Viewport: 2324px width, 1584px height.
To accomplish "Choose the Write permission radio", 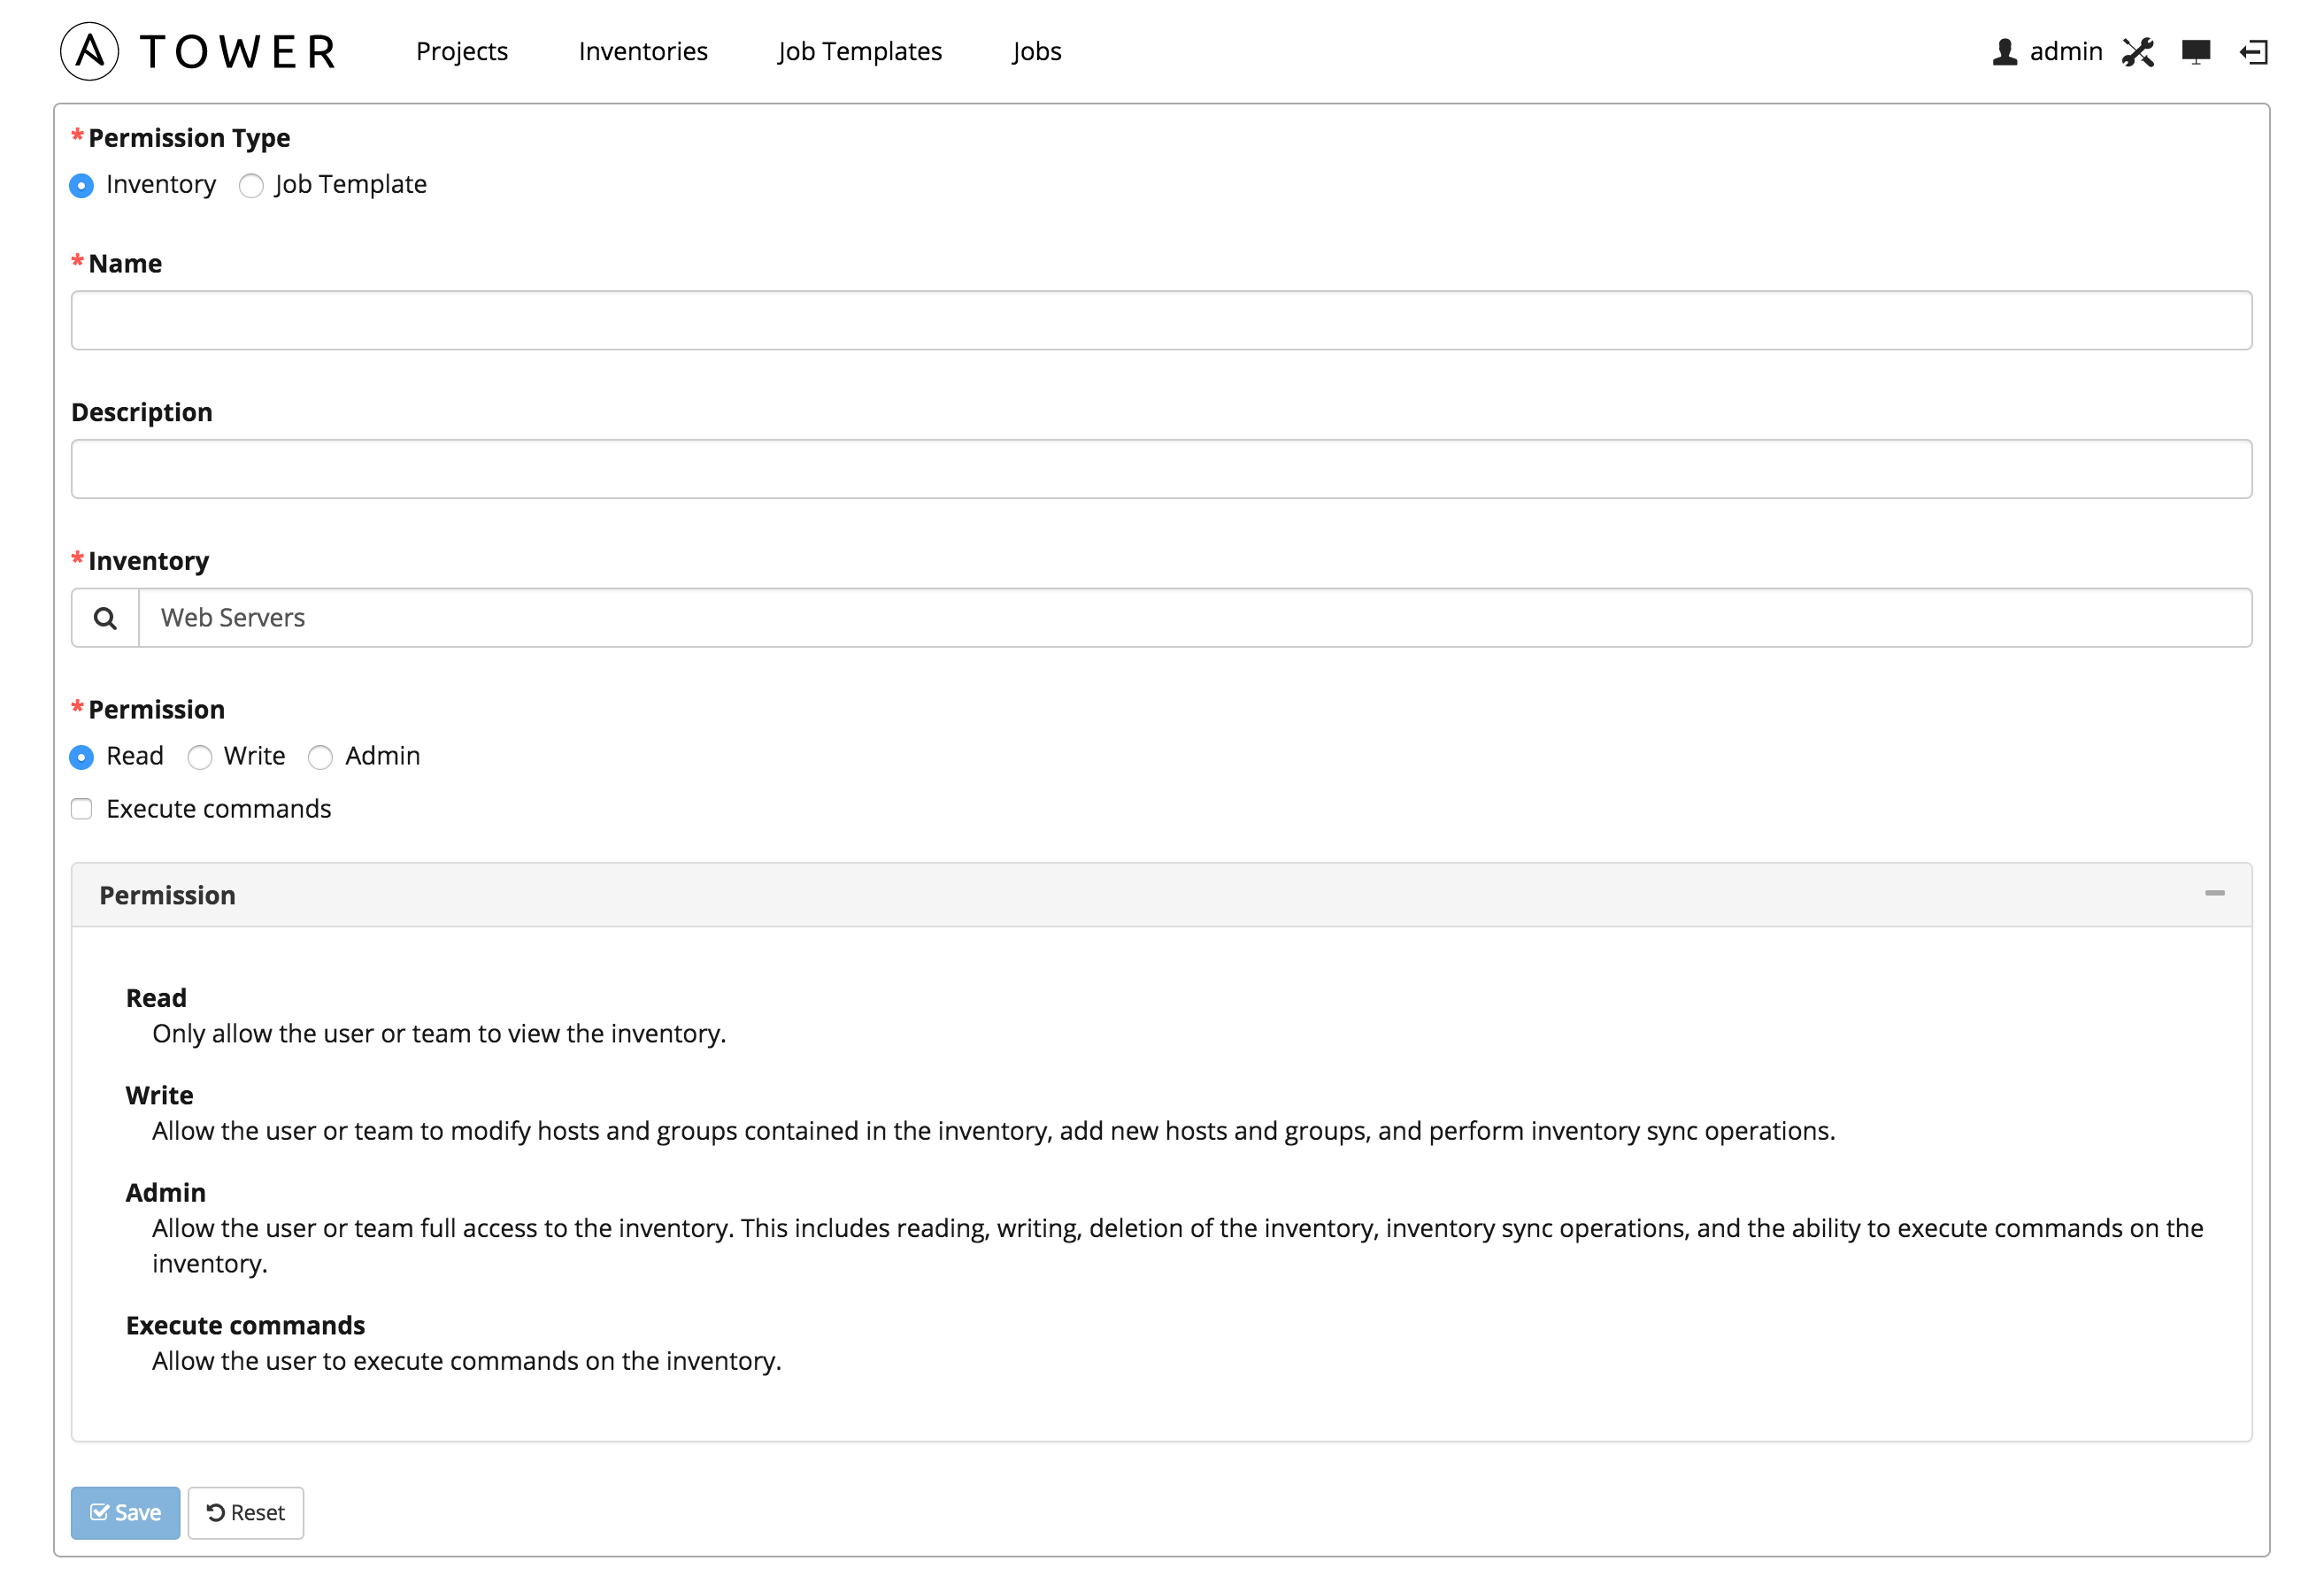I will [200, 758].
